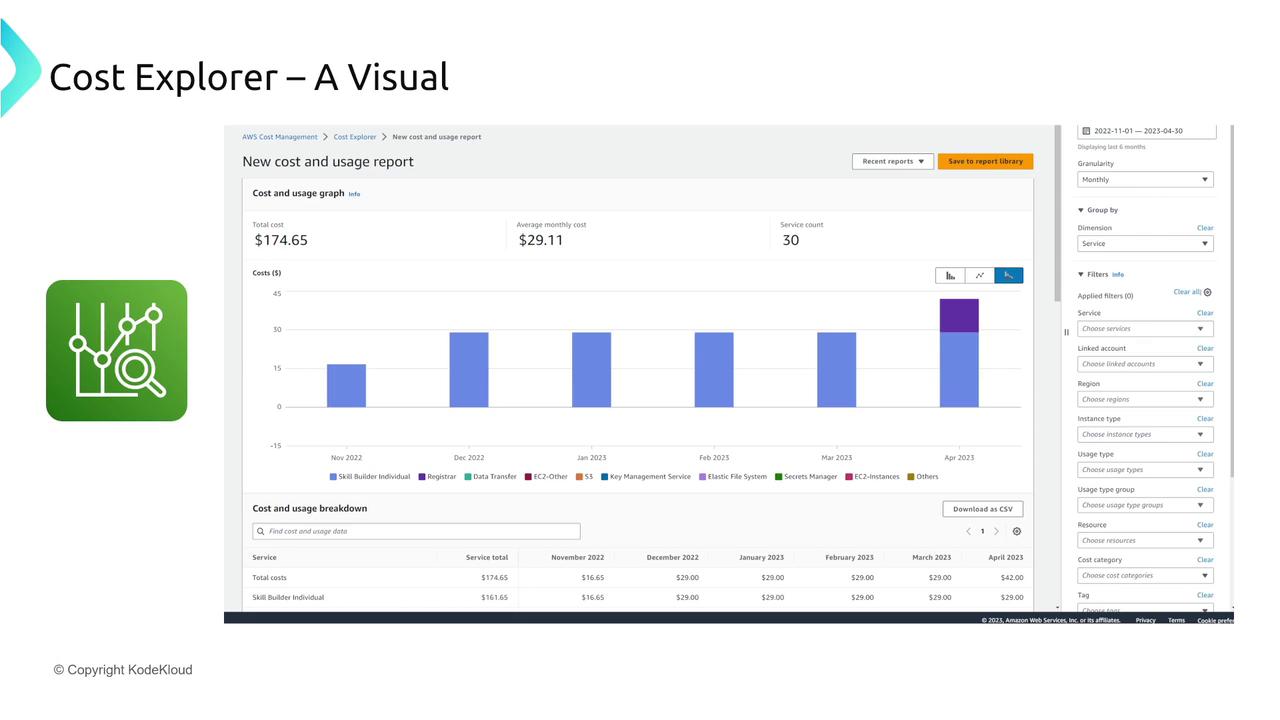
Task: Toggle EC2-Instances legend item
Action: [873, 477]
